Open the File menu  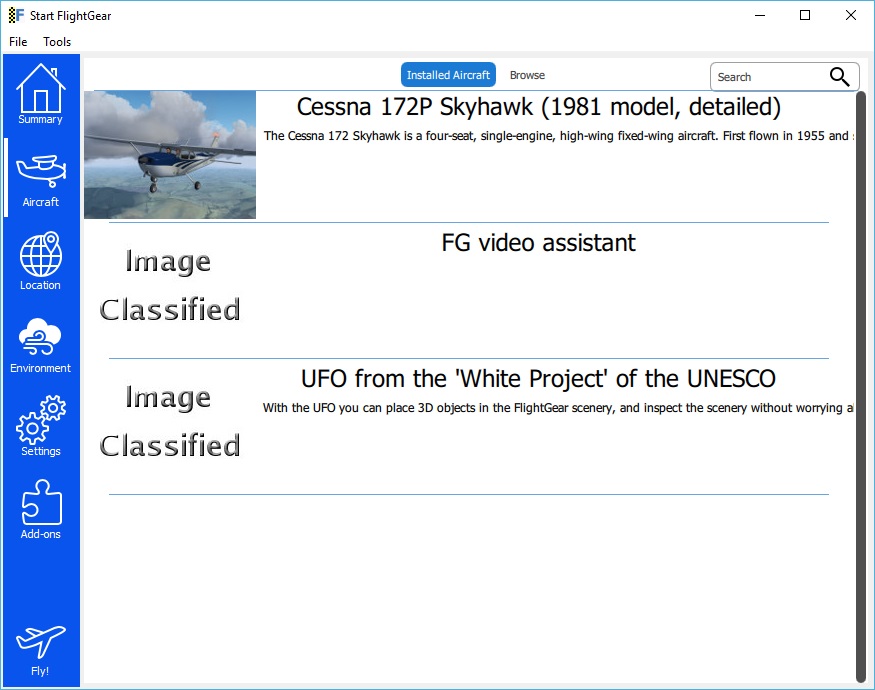18,42
